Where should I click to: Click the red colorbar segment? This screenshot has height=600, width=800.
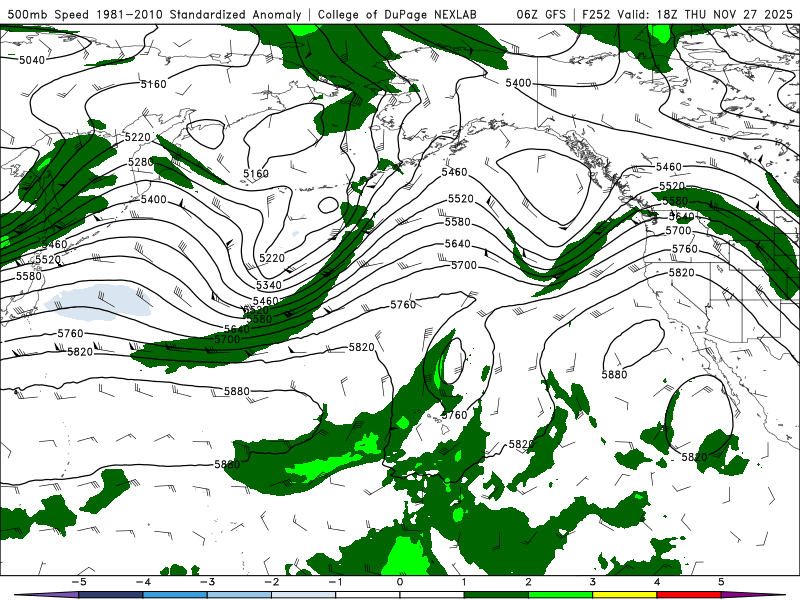pyautogui.click(x=689, y=595)
